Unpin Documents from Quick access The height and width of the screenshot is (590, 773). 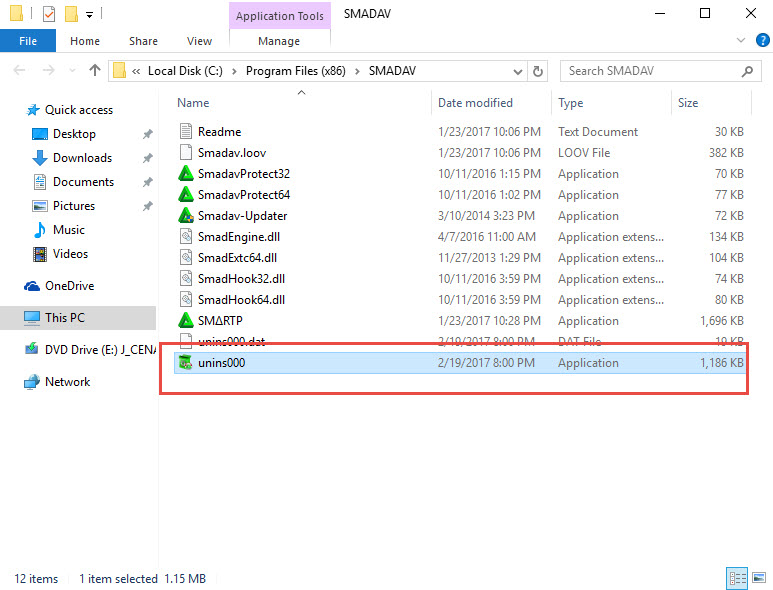click(147, 182)
